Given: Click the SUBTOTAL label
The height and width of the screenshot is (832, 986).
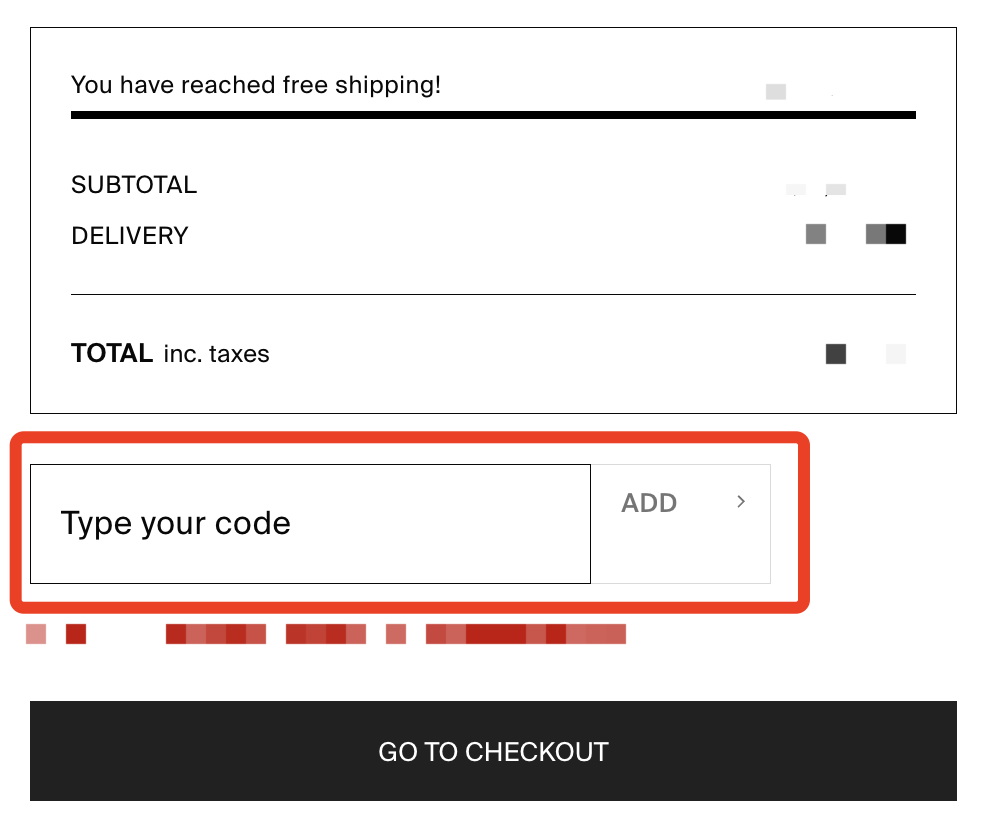Looking at the screenshot, I should point(134,185).
